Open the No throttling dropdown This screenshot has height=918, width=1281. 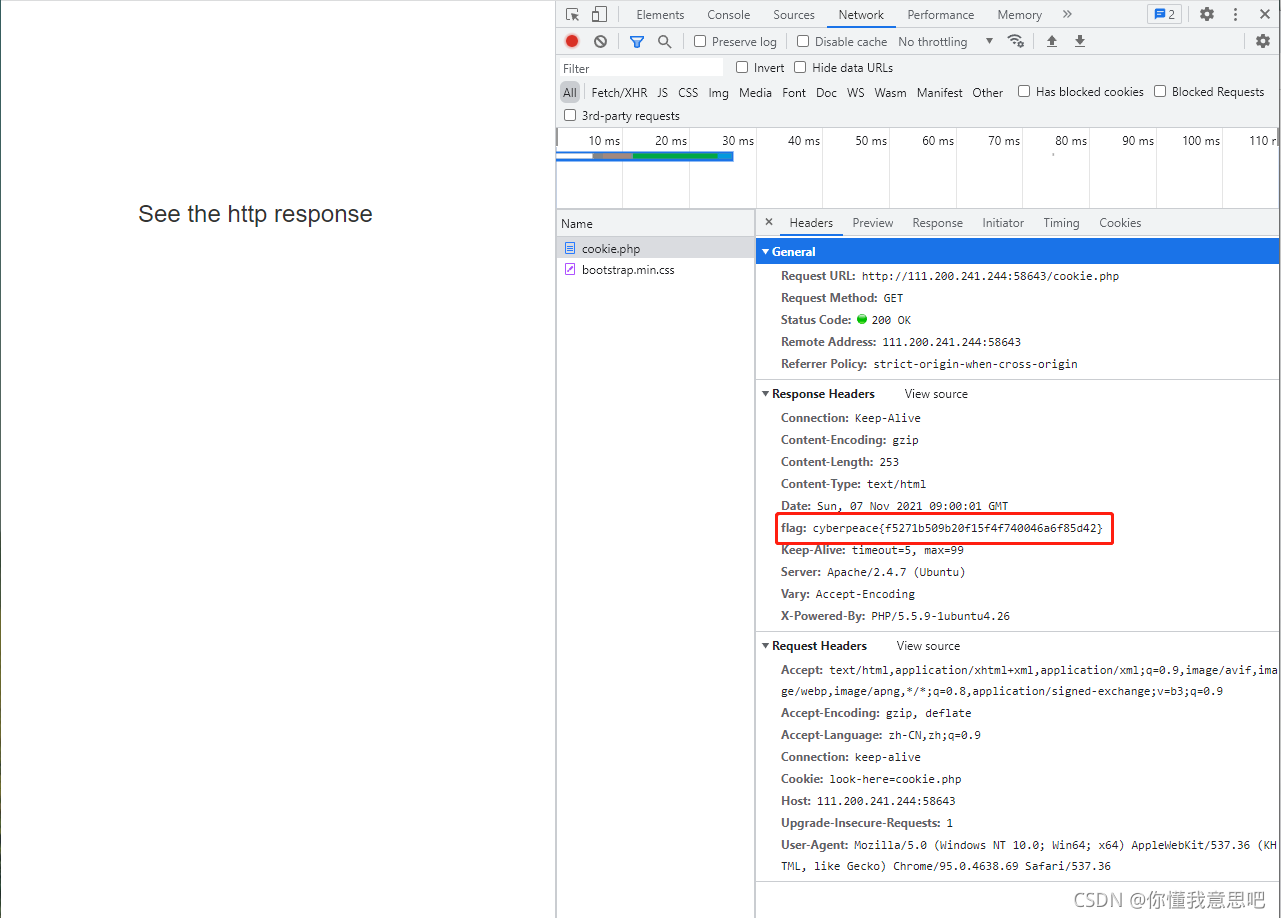(x=945, y=41)
